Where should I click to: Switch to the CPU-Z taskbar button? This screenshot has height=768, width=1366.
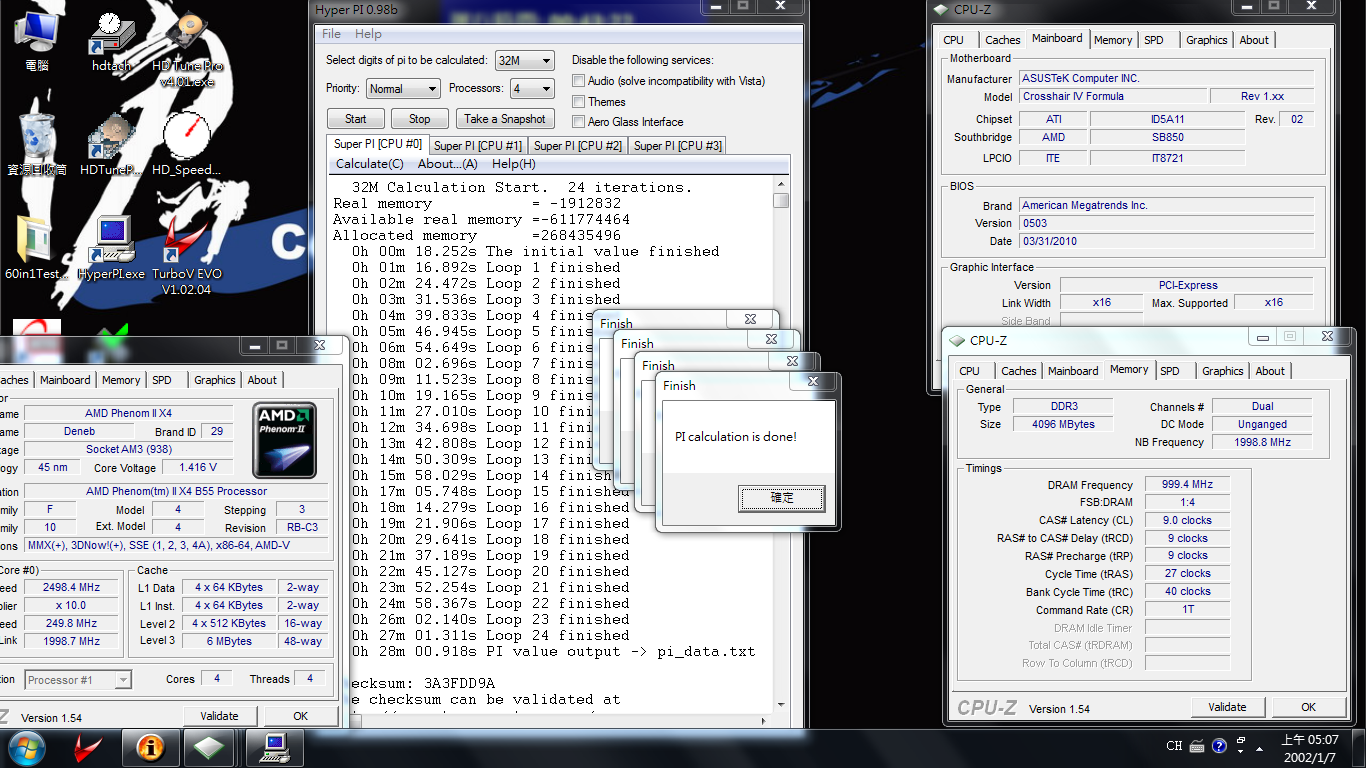pyautogui.click(x=210, y=747)
